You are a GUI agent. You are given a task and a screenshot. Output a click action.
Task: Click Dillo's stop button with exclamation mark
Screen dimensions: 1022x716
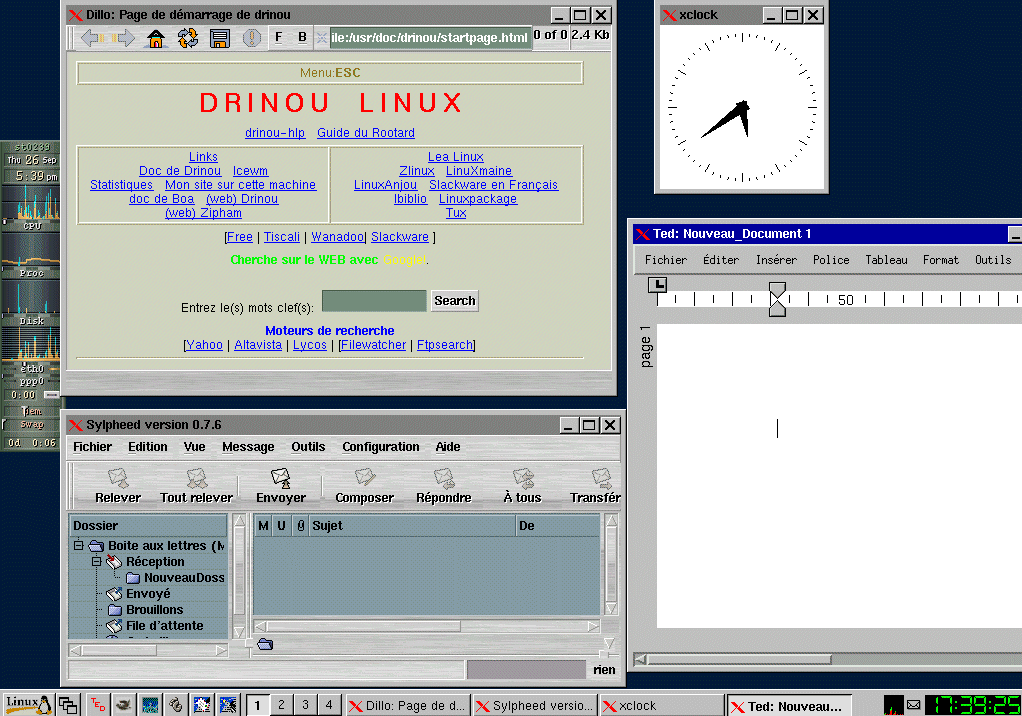tap(252, 38)
